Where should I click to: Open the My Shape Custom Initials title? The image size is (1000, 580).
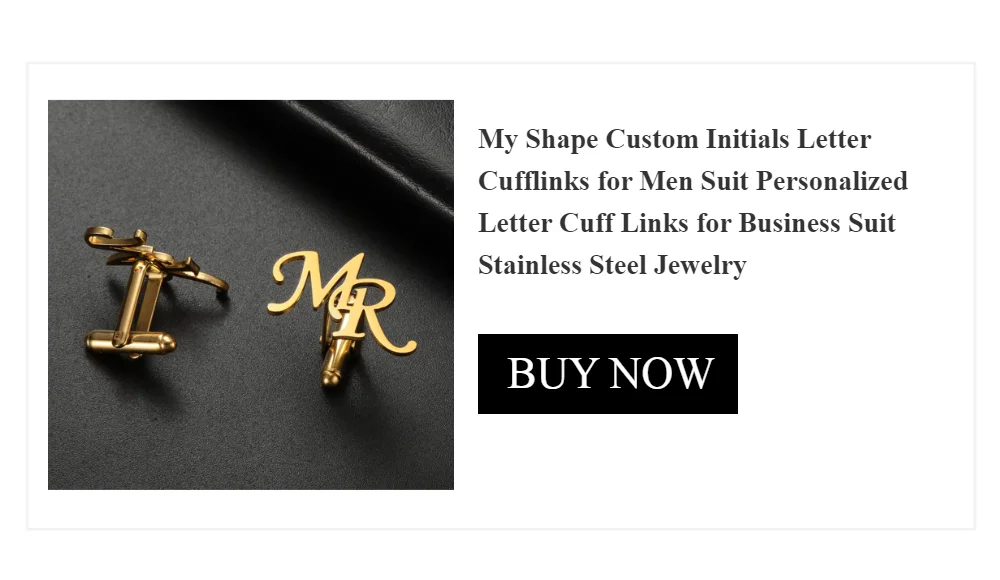693,202
